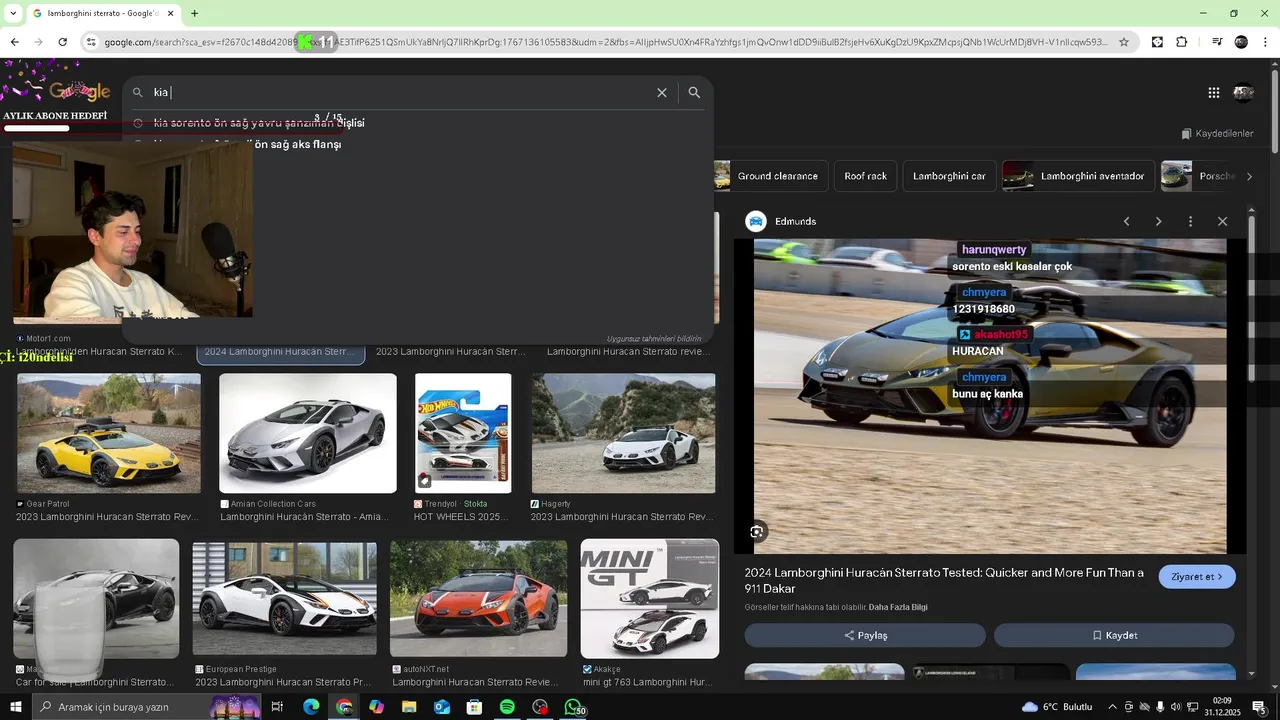Open Task View in the taskbar
The height and width of the screenshot is (720, 1280).
pyautogui.click(x=277, y=707)
